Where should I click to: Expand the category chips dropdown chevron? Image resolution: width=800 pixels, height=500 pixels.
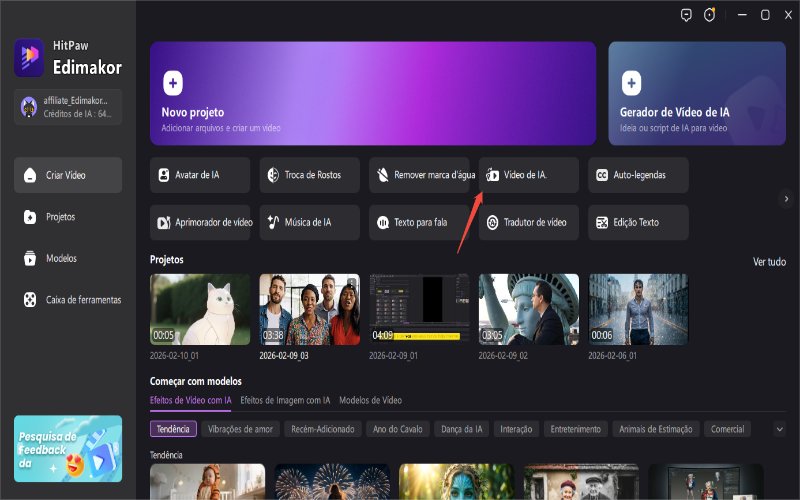[780, 429]
